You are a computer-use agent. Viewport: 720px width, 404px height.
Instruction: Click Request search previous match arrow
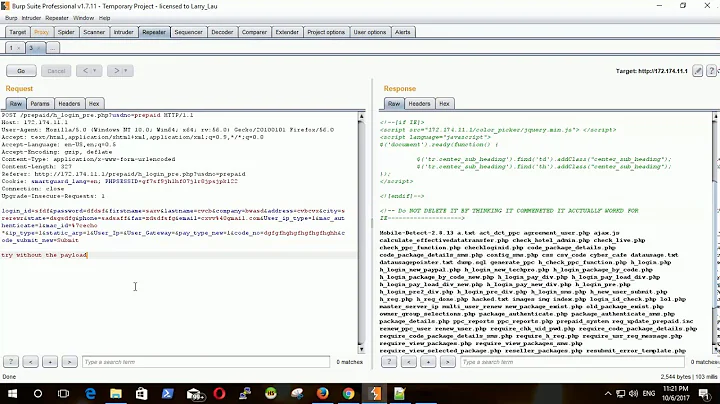(x=30, y=361)
